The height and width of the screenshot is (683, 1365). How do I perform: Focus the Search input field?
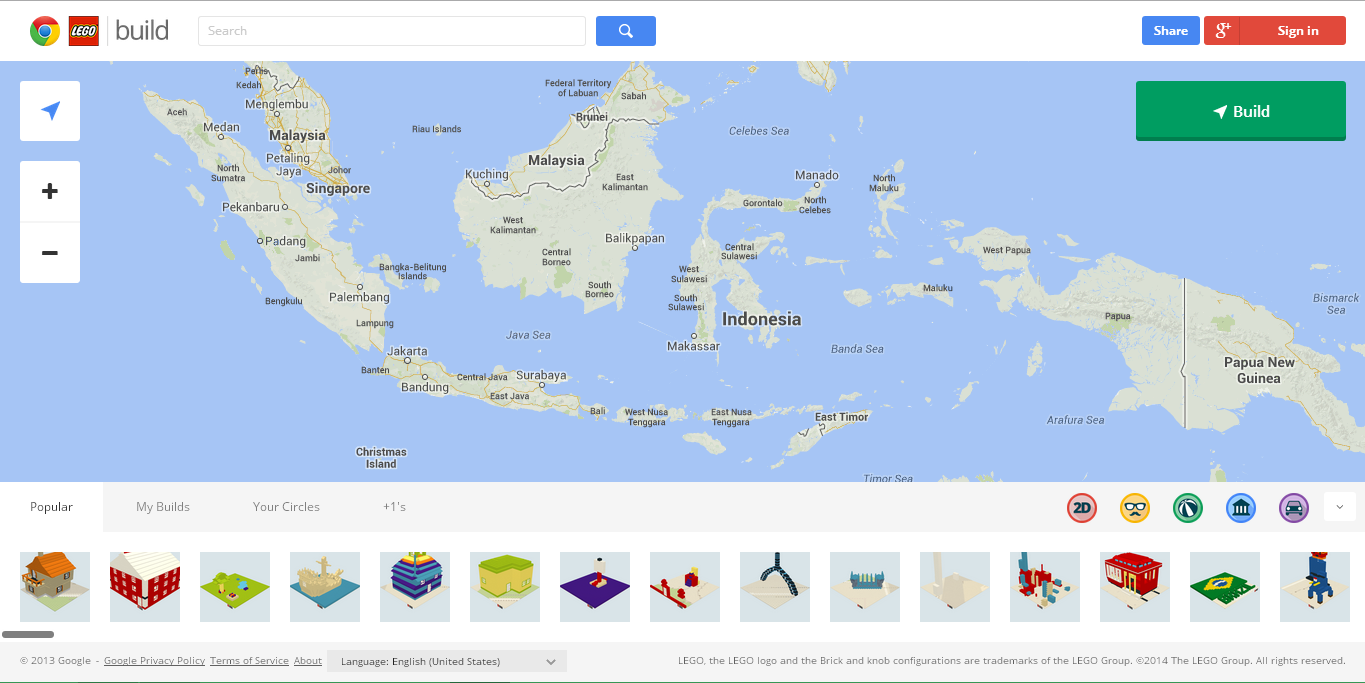[392, 31]
